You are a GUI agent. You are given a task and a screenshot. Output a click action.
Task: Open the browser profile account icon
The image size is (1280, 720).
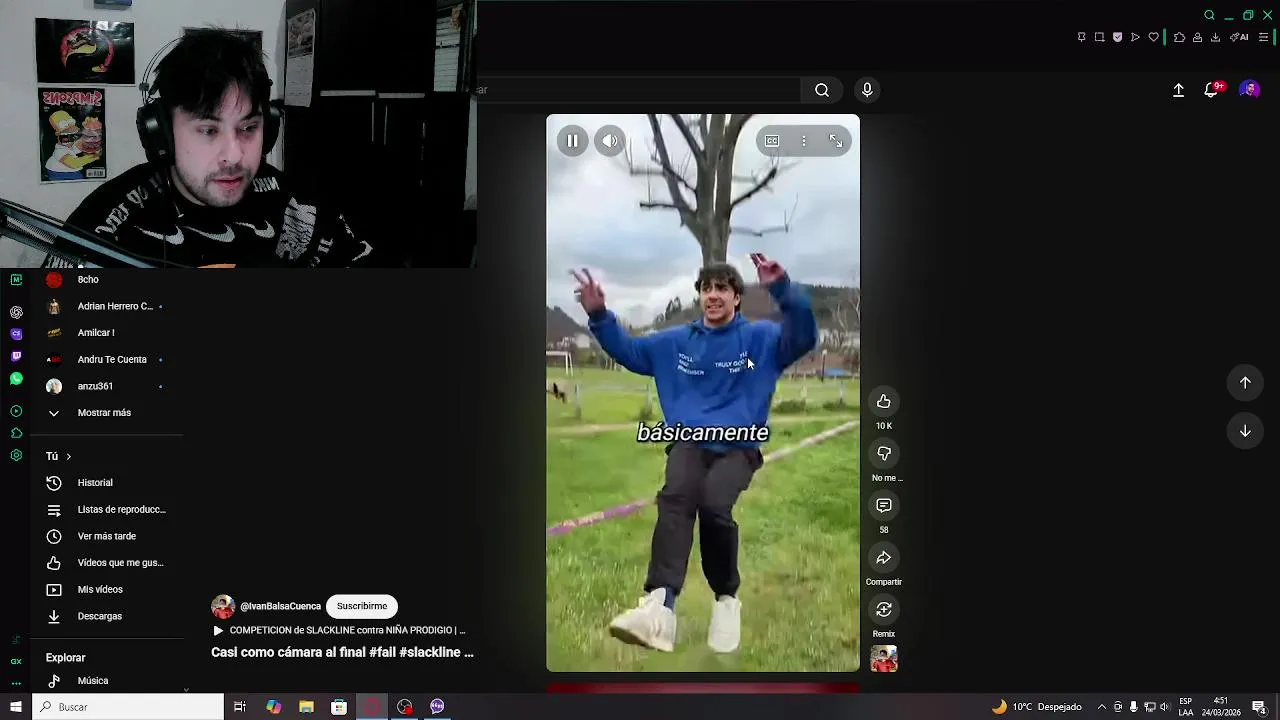(x=1197, y=37)
